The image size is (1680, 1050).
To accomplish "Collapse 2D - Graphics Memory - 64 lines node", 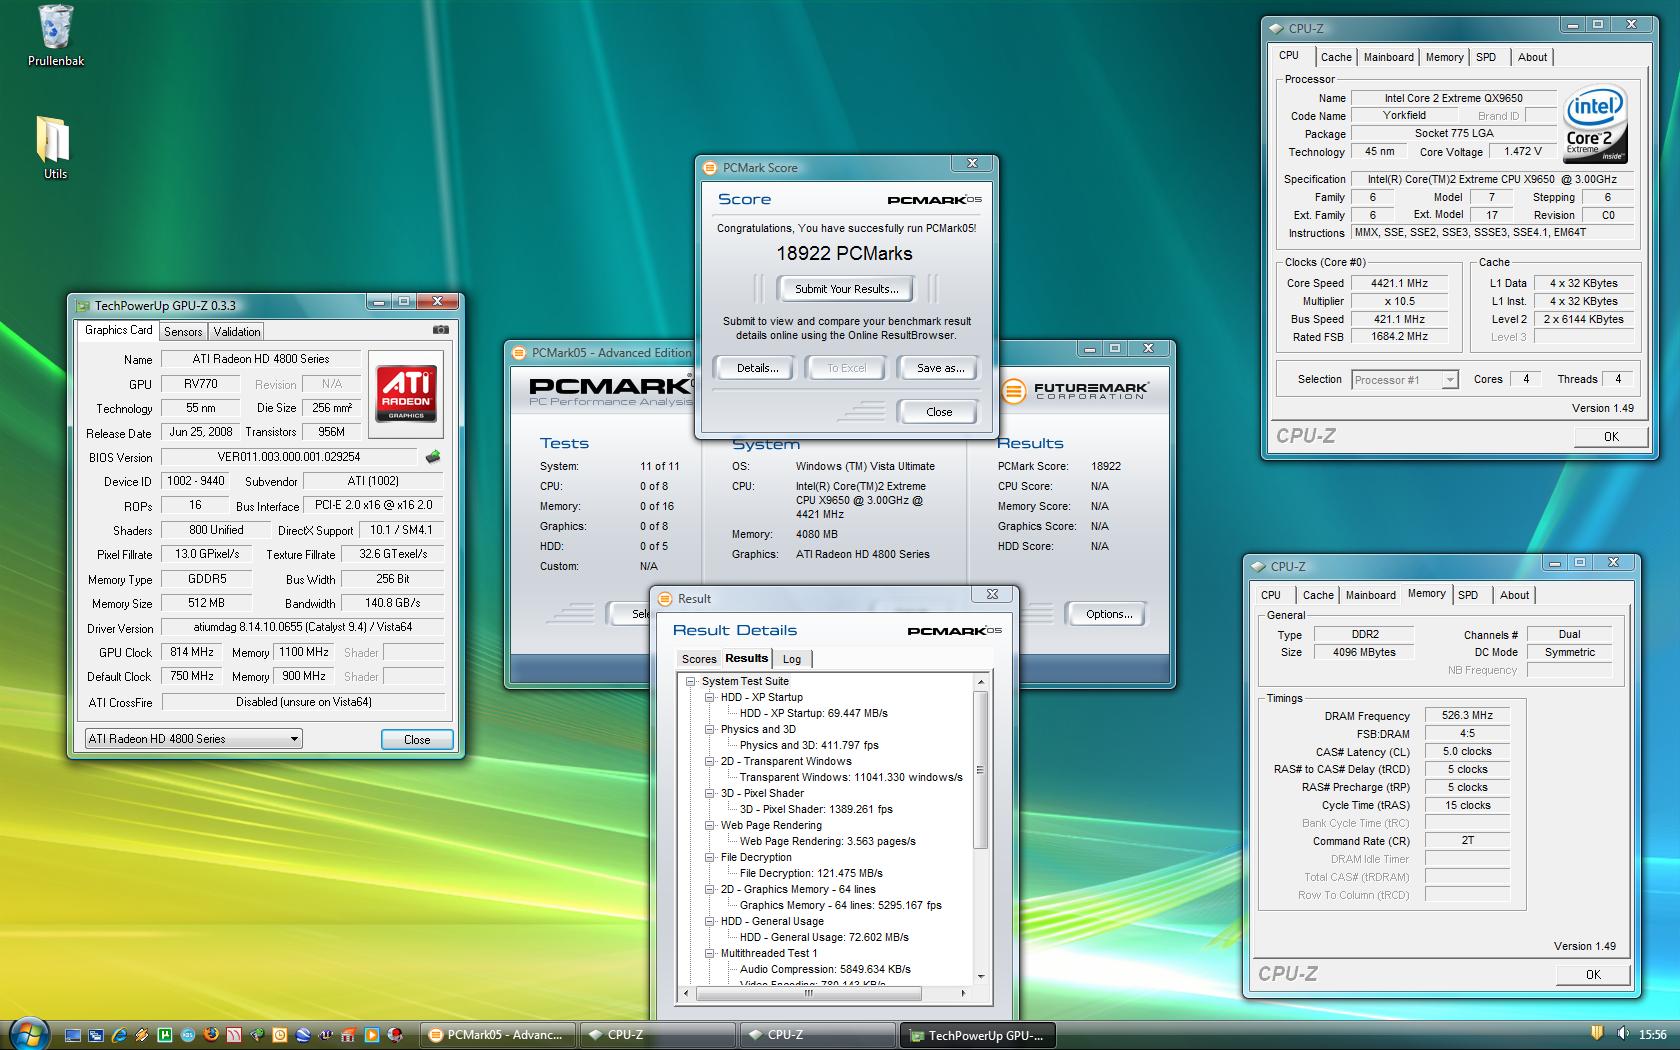I will [710, 889].
